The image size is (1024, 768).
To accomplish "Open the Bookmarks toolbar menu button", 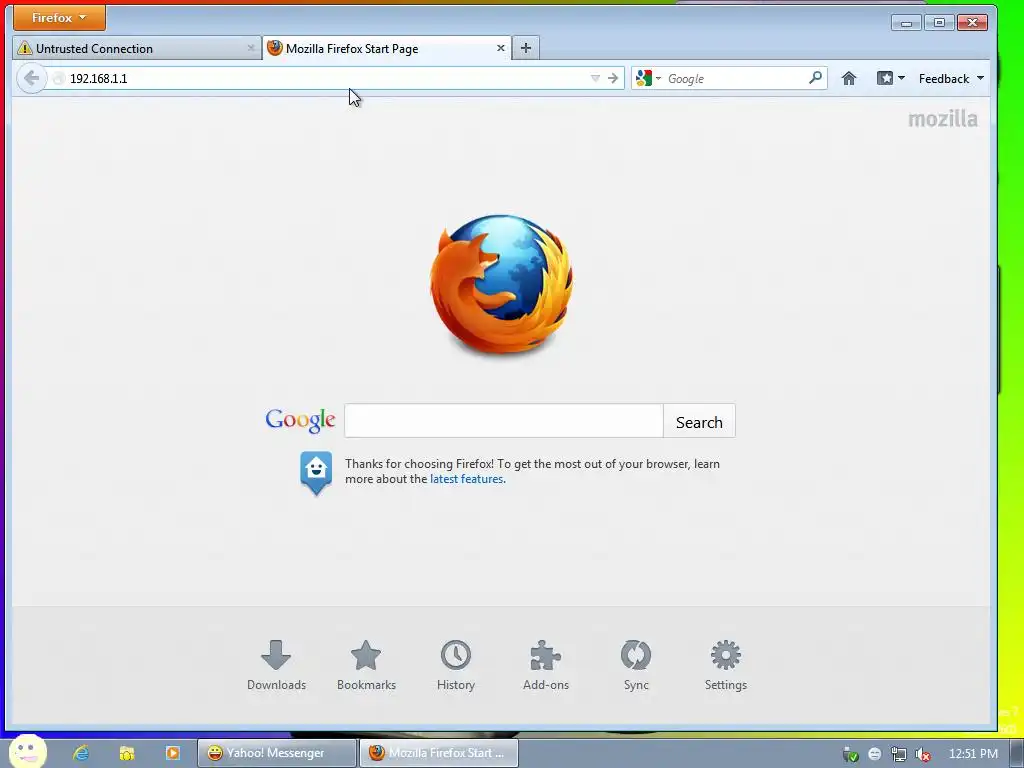I will (890, 78).
